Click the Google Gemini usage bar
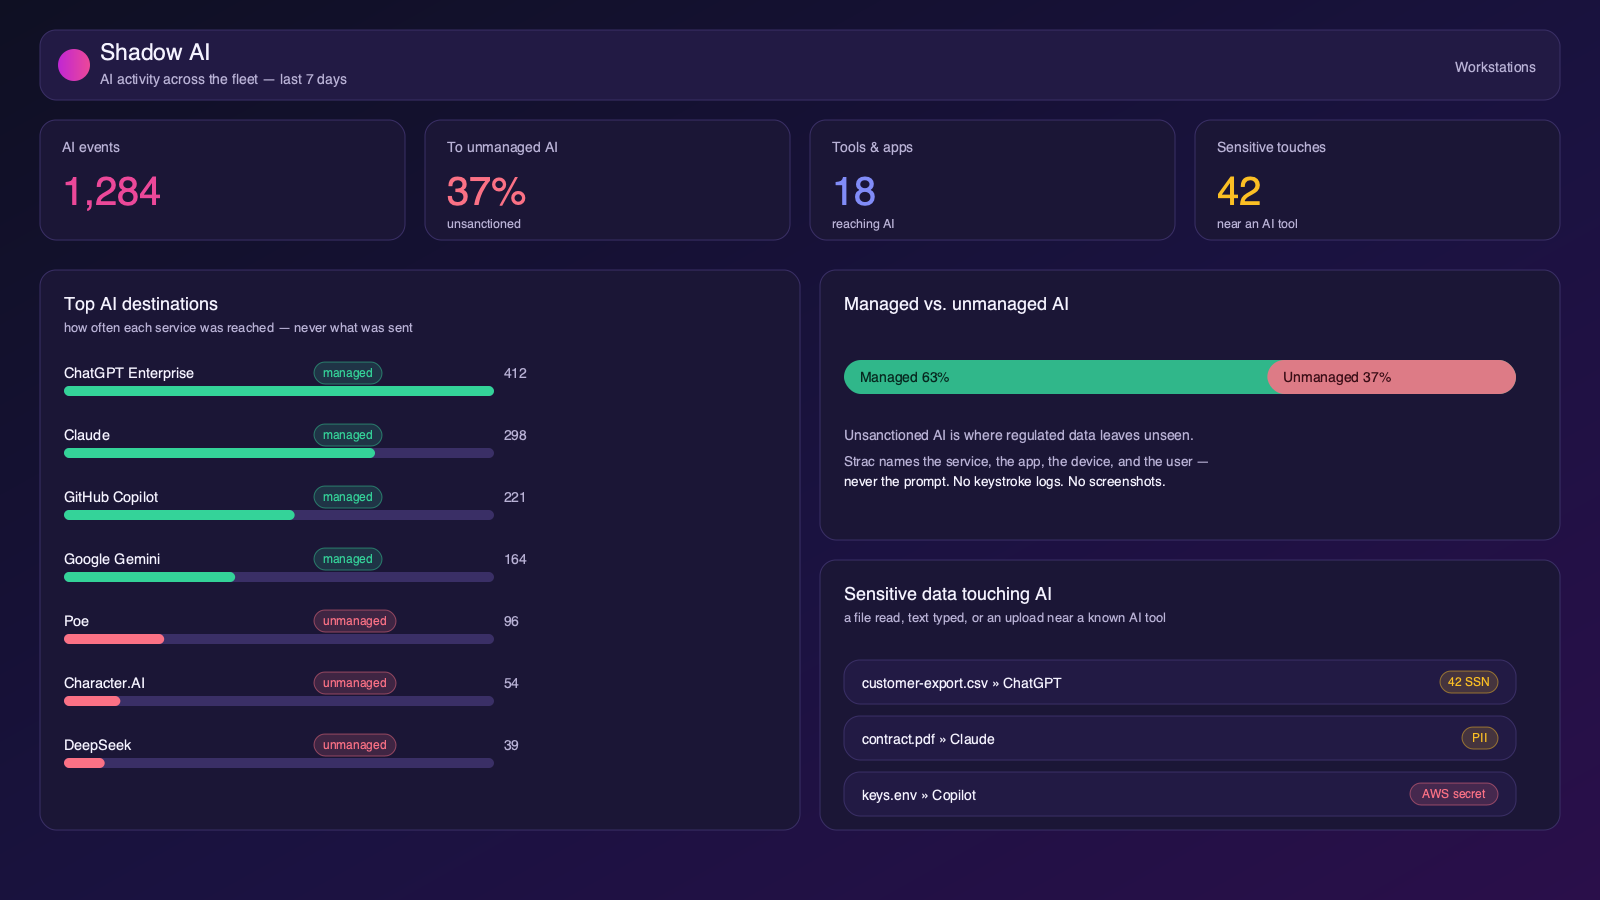The image size is (1600, 900). click(x=279, y=577)
